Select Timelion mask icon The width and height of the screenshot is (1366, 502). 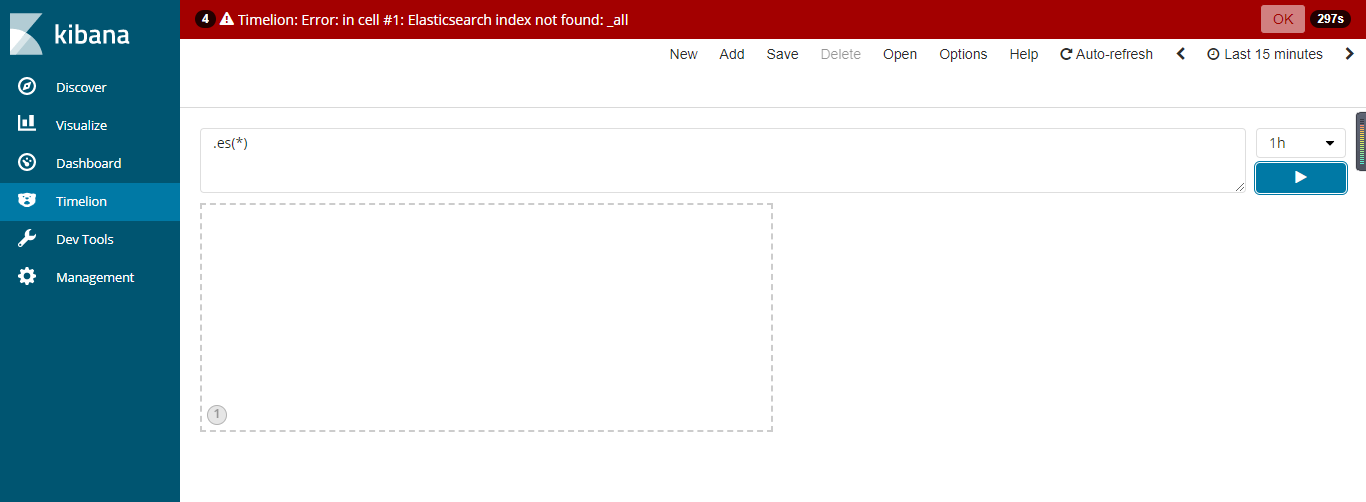27,201
